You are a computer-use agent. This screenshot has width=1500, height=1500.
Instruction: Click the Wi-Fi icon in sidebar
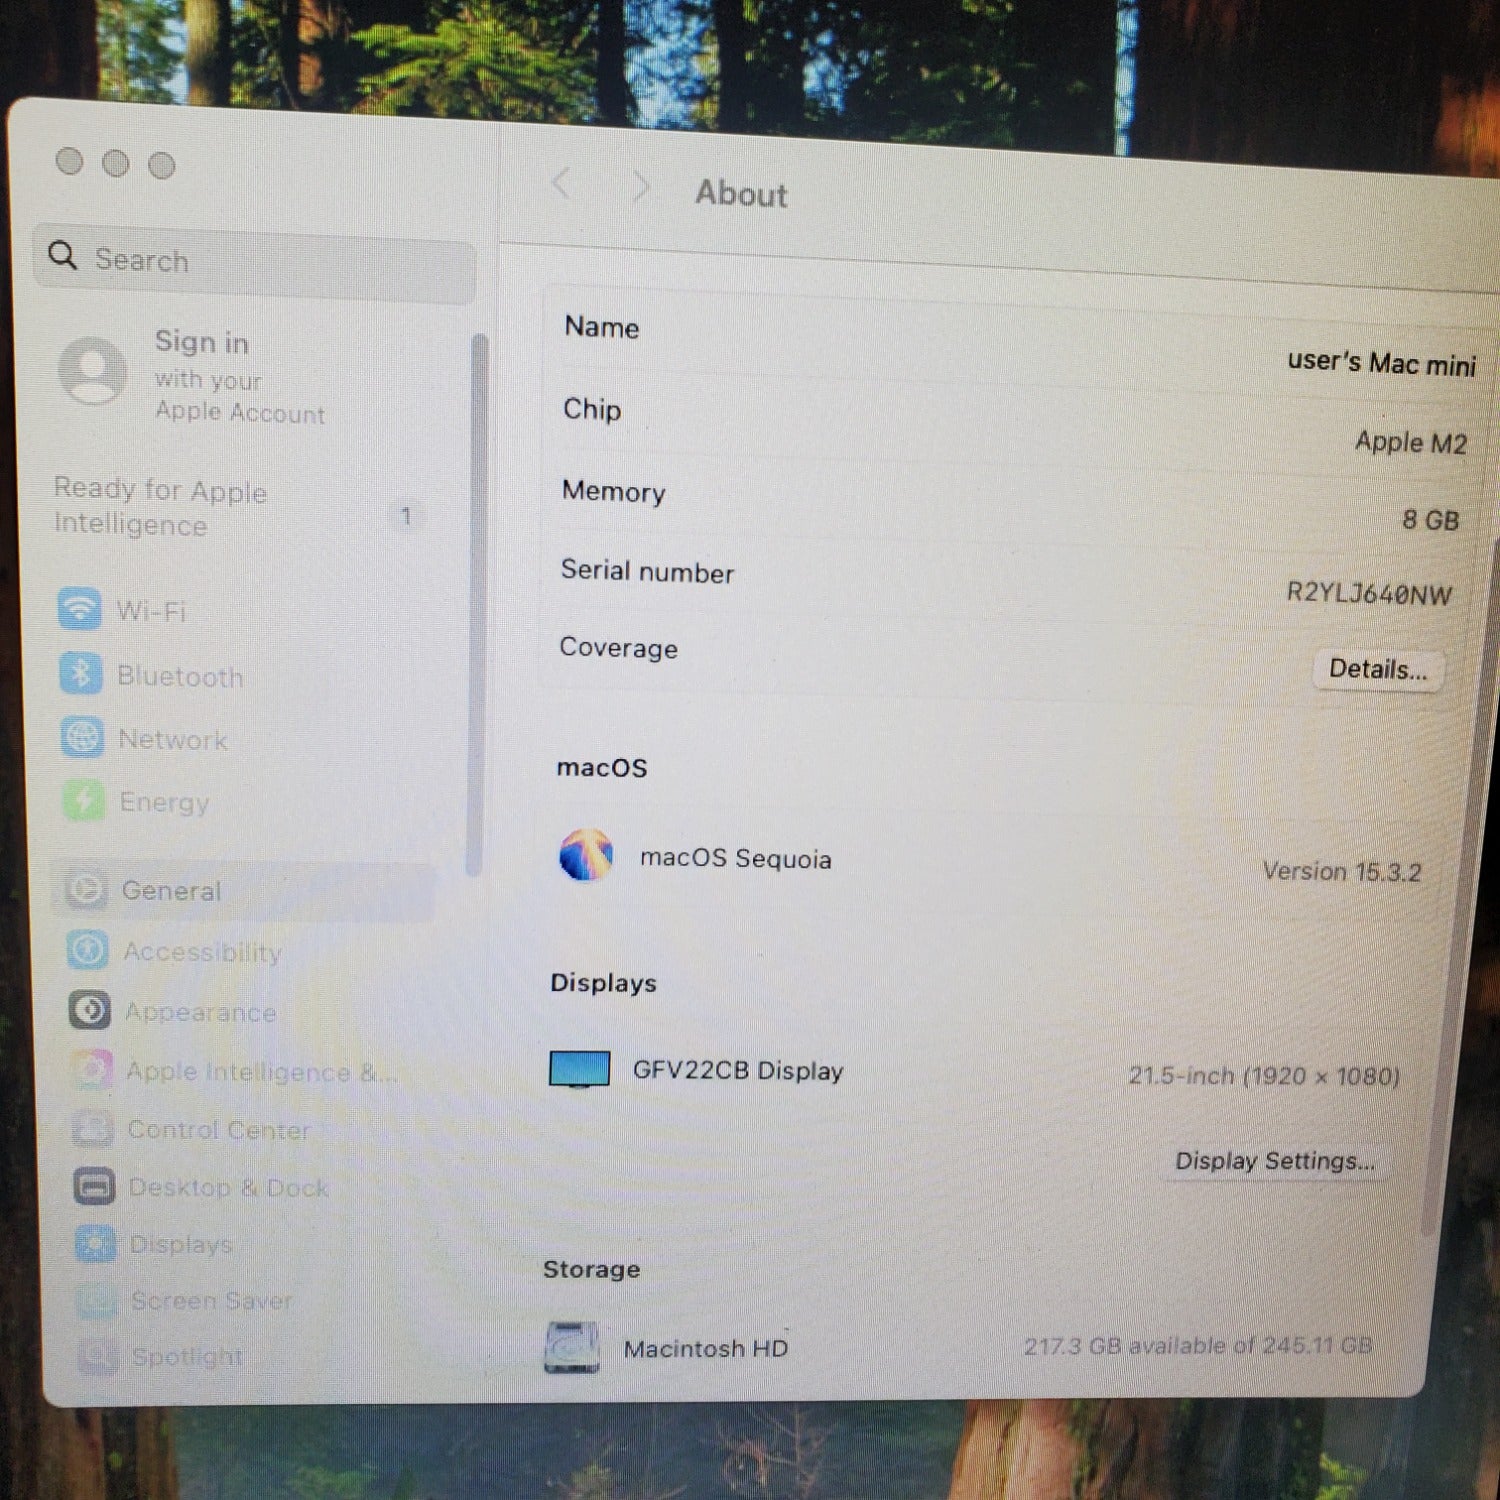(80, 609)
